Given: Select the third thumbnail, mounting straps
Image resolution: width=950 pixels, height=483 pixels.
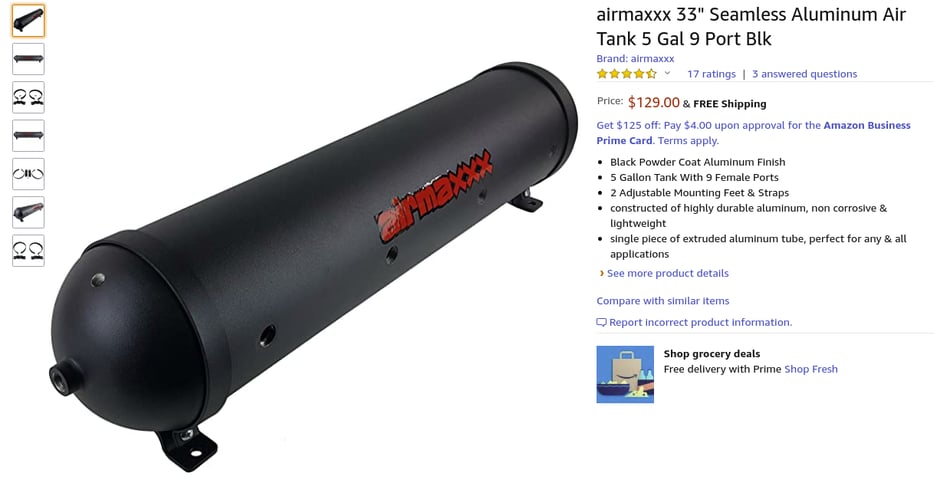Looking at the screenshot, I should tap(28, 97).
